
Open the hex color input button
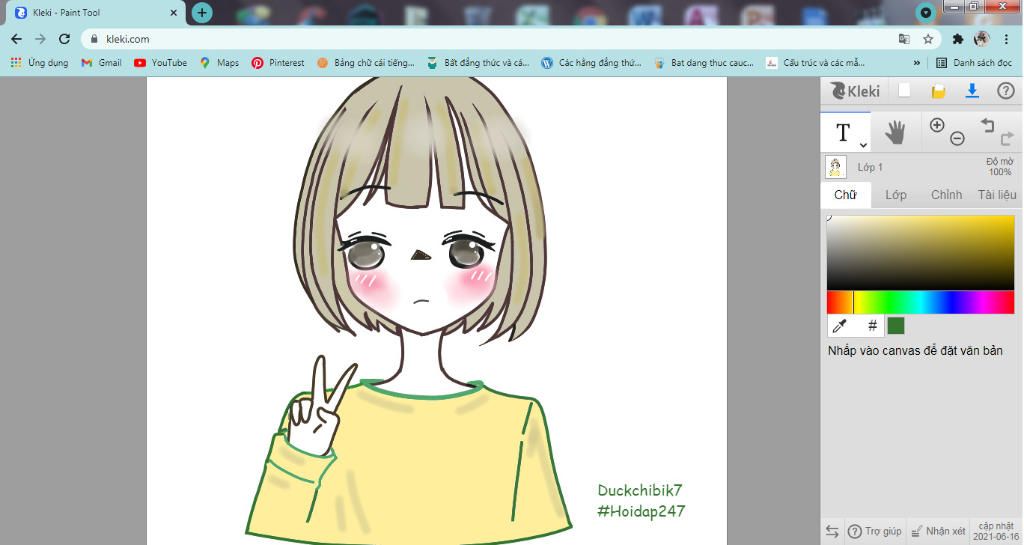pos(872,325)
